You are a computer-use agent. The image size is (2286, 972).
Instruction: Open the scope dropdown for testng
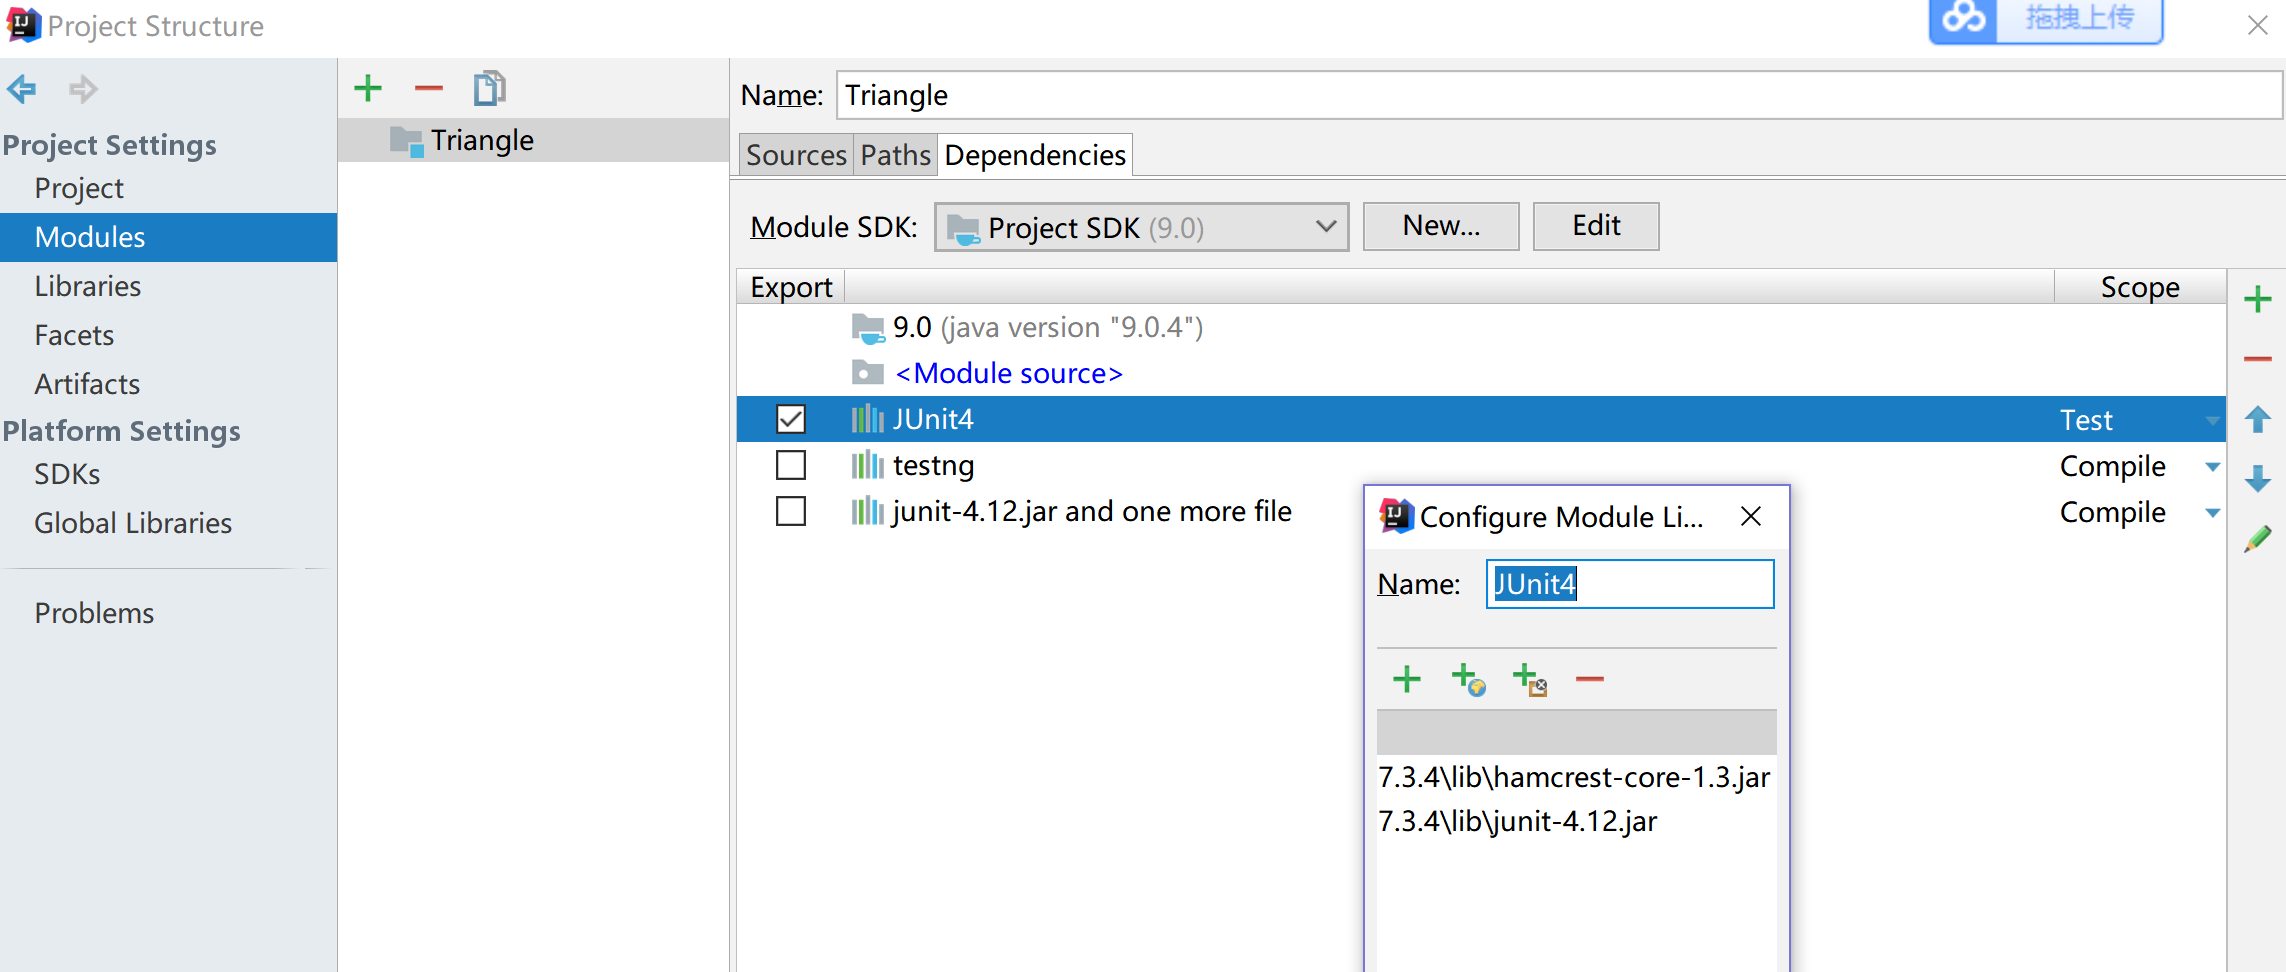pos(2212,466)
